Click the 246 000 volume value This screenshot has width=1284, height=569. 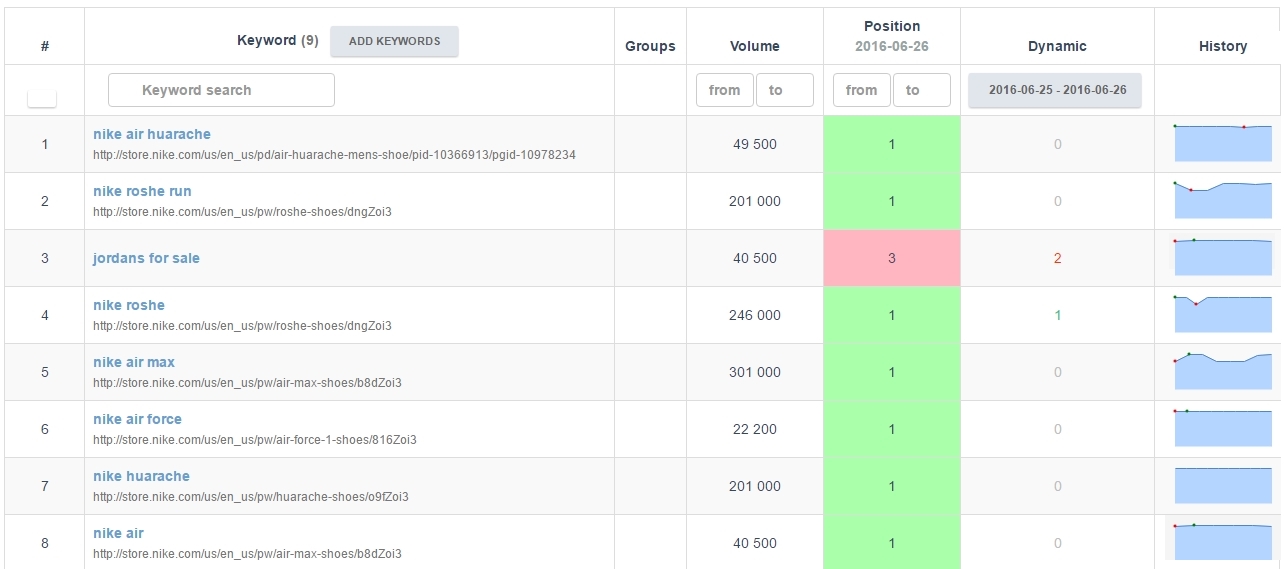click(x=755, y=315)
